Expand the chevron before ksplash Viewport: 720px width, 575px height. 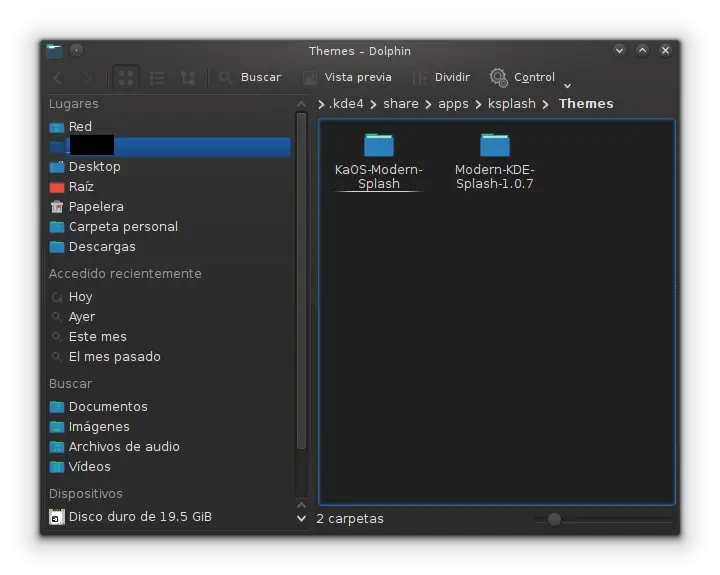pos(478,105)
